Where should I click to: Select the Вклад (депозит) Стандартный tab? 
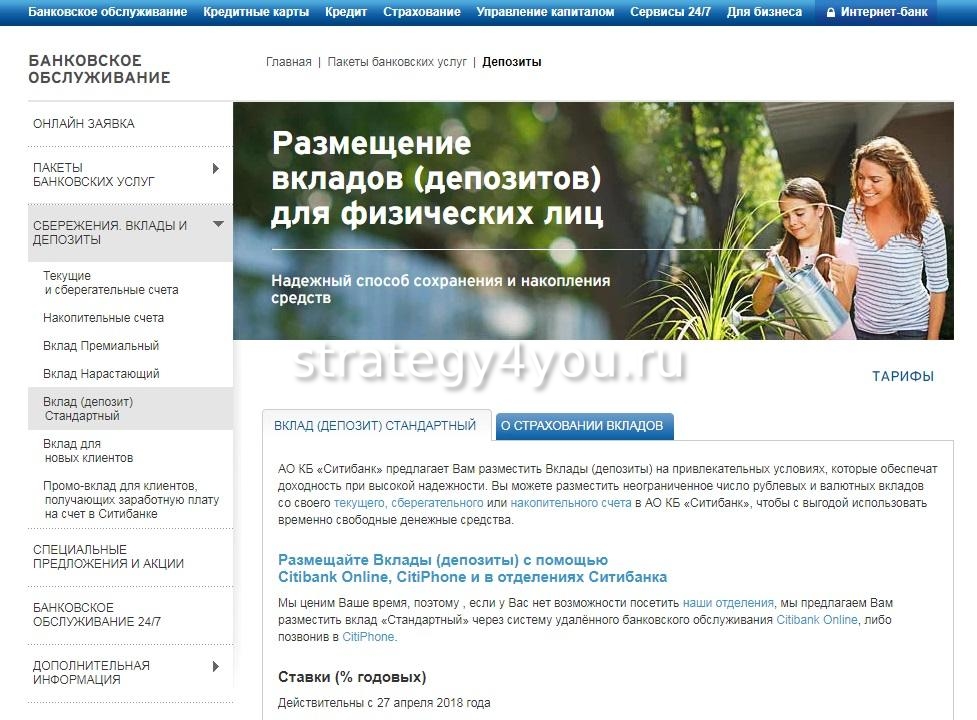(375, 426)
